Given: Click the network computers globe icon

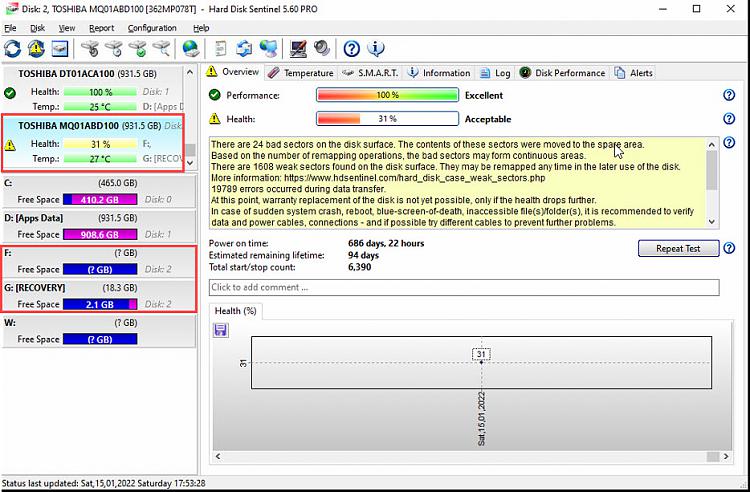Looking at the screenshot, I should pos(268,48).
